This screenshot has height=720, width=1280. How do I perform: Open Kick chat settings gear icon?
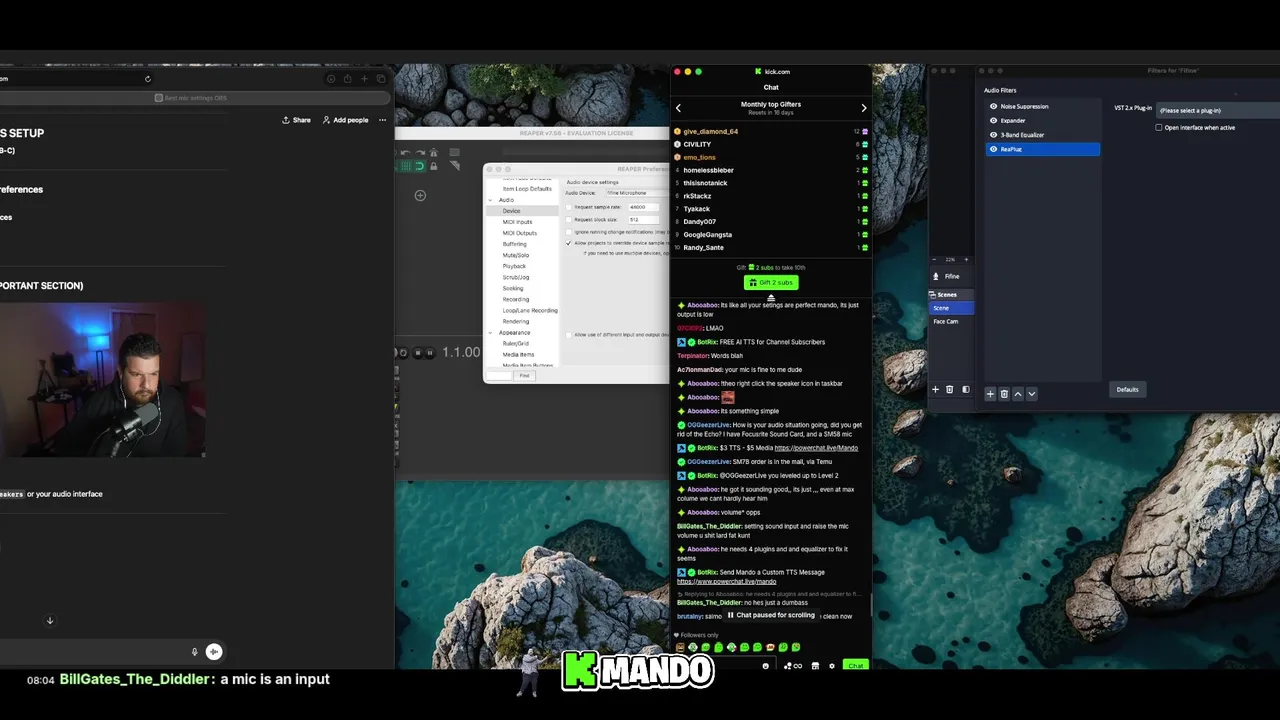pyautogui.click(x=832, y=666)
